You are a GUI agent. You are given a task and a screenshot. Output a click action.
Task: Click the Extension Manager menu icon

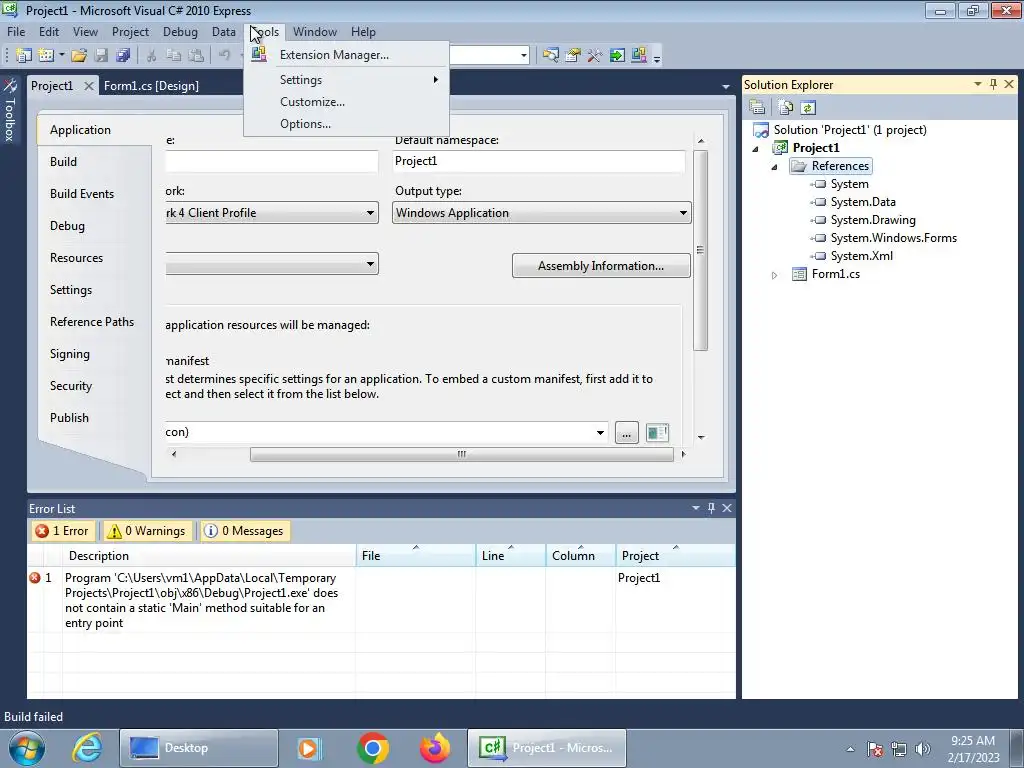(259, 54)
